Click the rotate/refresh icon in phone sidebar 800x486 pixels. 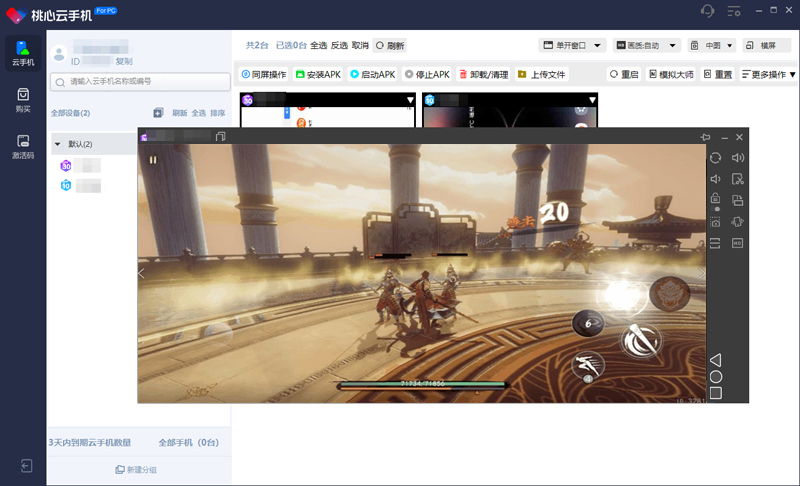[x=715, y=158]
